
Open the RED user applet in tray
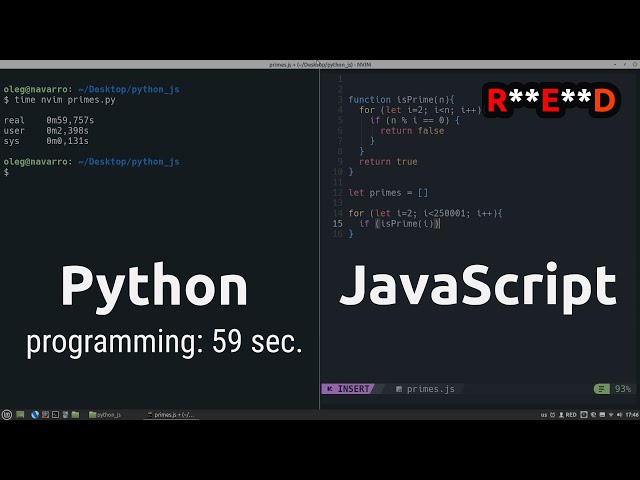click(568, 415)
